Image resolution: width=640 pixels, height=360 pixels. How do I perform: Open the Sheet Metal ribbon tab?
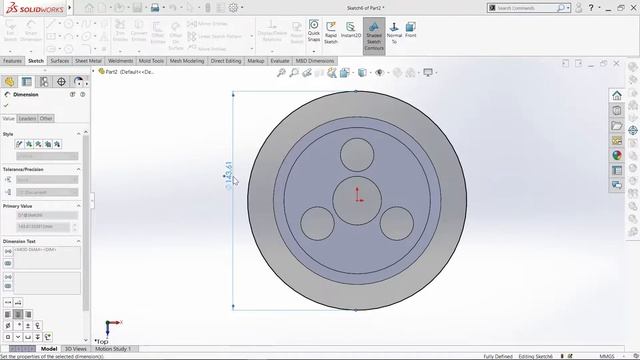(88, 61)
